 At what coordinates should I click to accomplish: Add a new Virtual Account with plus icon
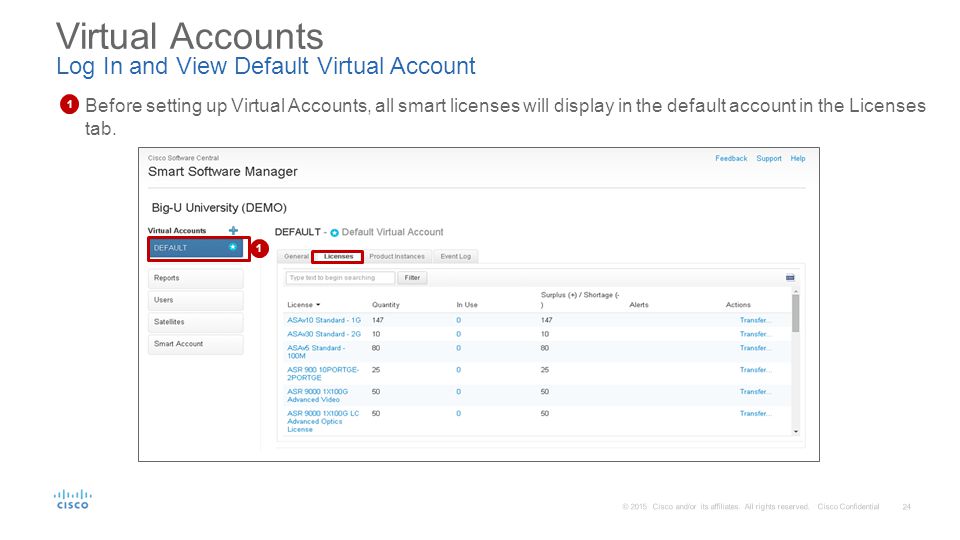tap(233, 230)
